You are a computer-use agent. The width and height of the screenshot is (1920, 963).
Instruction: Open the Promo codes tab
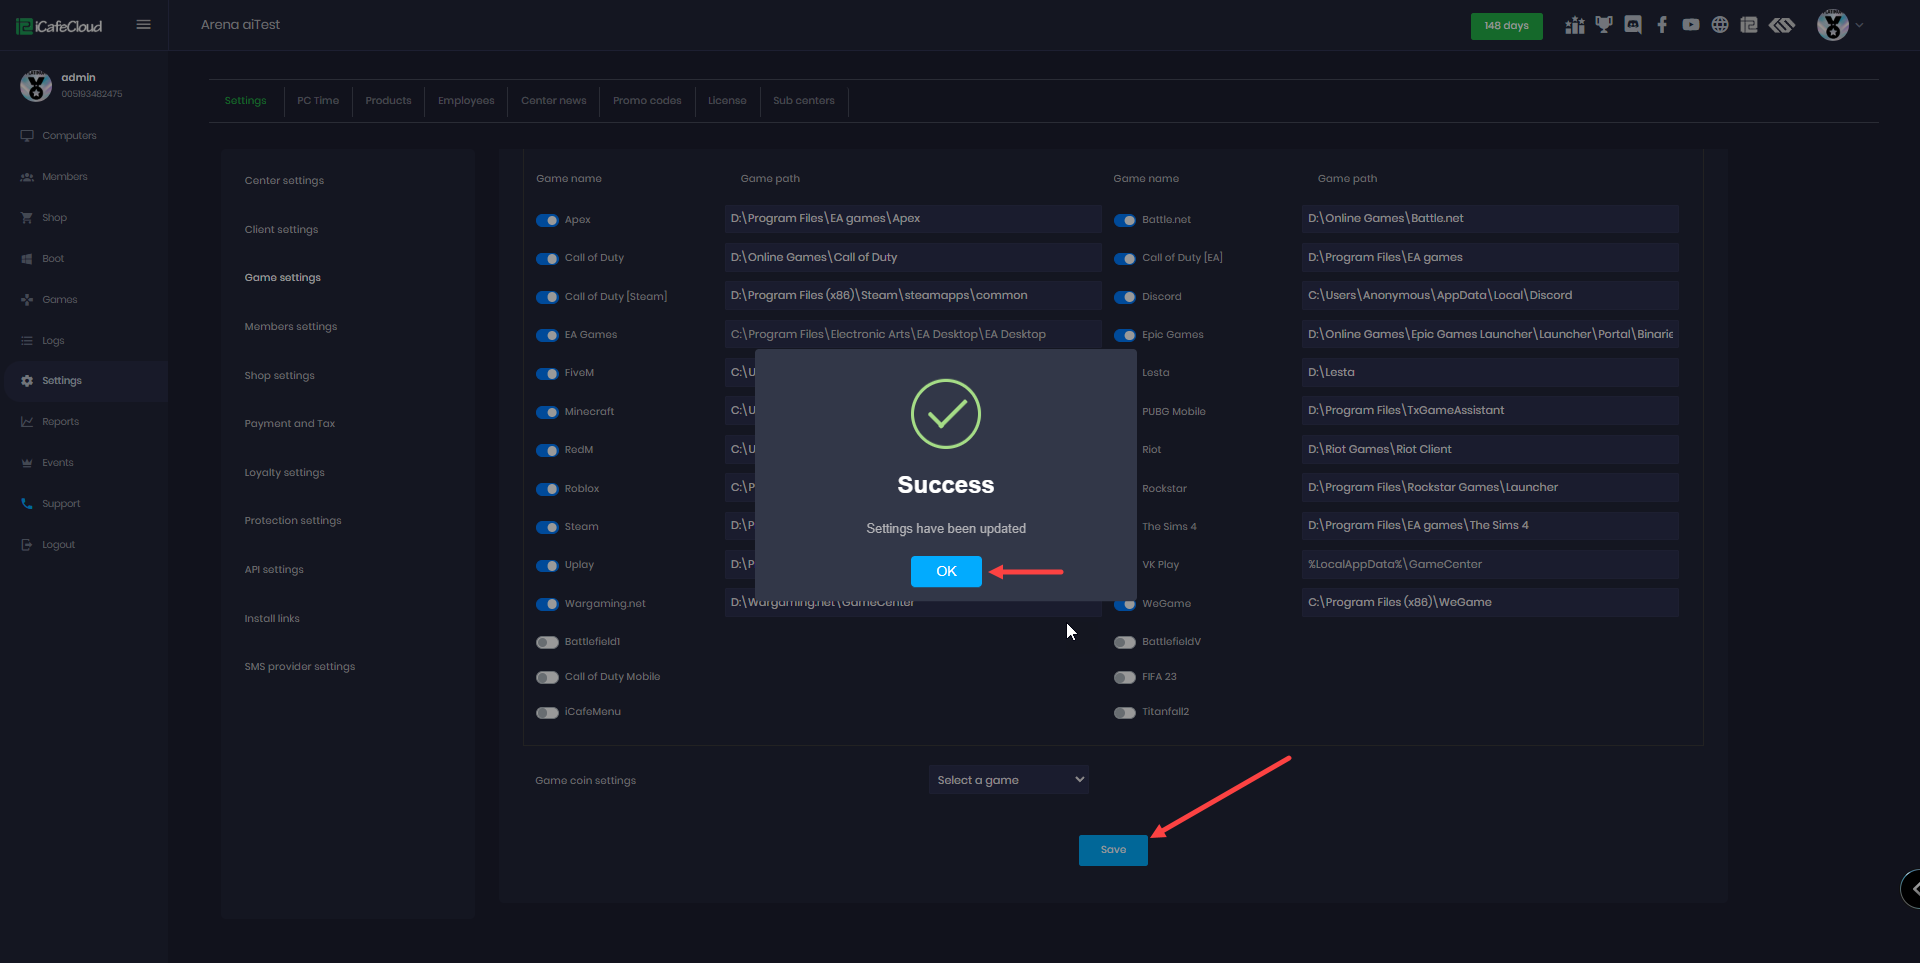(647, 101)
